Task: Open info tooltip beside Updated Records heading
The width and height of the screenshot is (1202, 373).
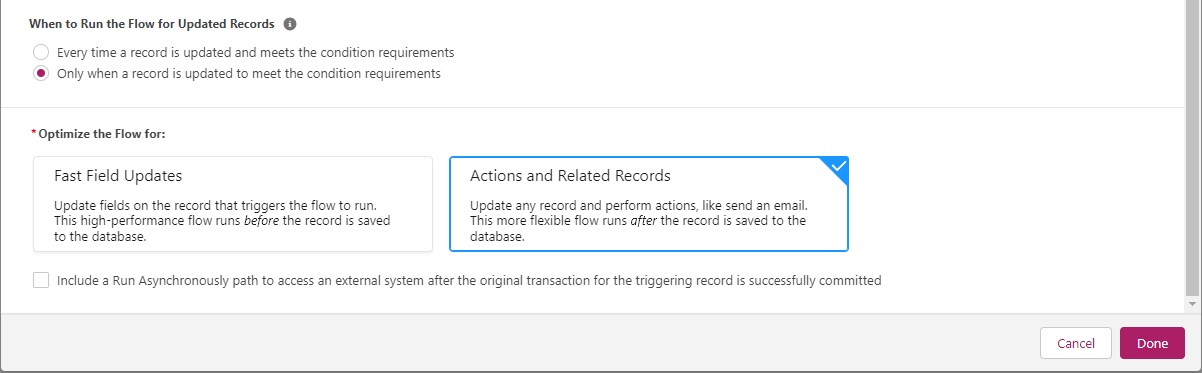Action: [x=290, y=23]
